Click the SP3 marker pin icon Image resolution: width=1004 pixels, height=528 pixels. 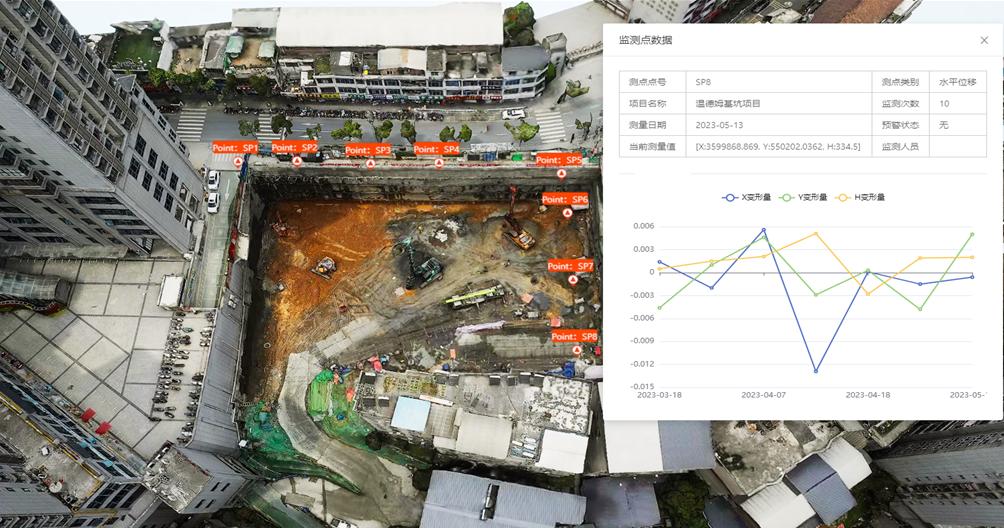(x=370, y=163)
